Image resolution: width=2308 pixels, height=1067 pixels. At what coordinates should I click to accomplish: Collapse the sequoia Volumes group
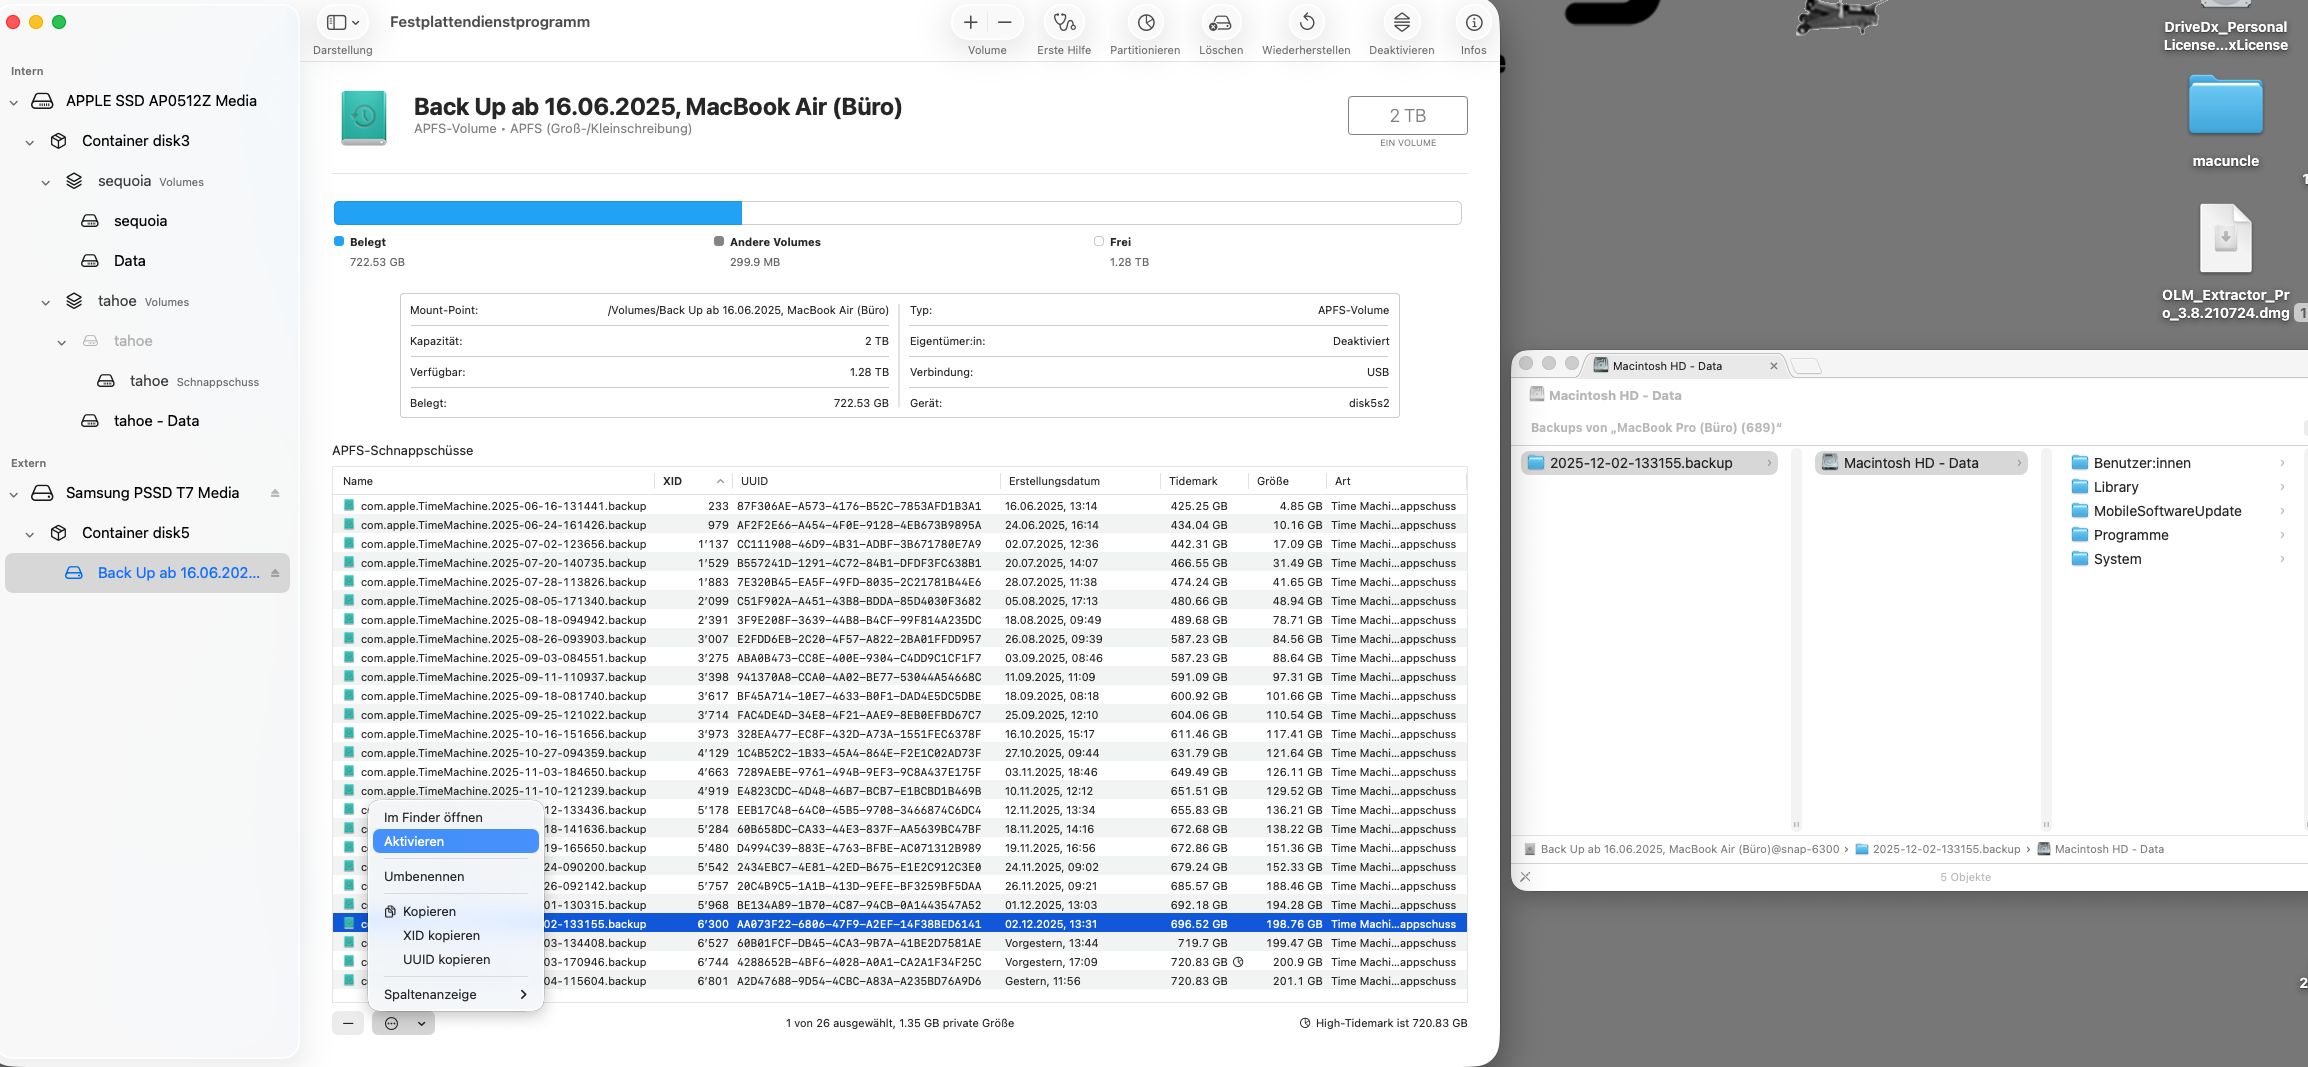pos(46,182)
